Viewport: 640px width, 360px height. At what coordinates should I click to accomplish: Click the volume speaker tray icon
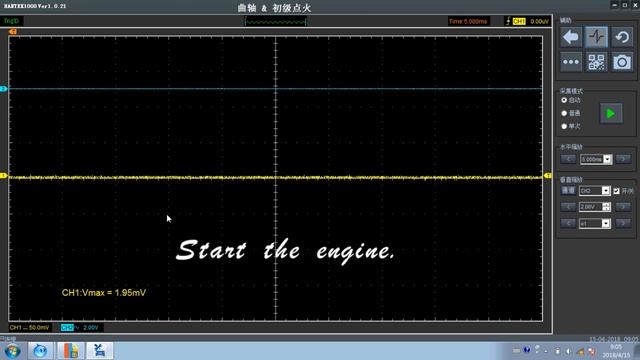coord(569,351)
